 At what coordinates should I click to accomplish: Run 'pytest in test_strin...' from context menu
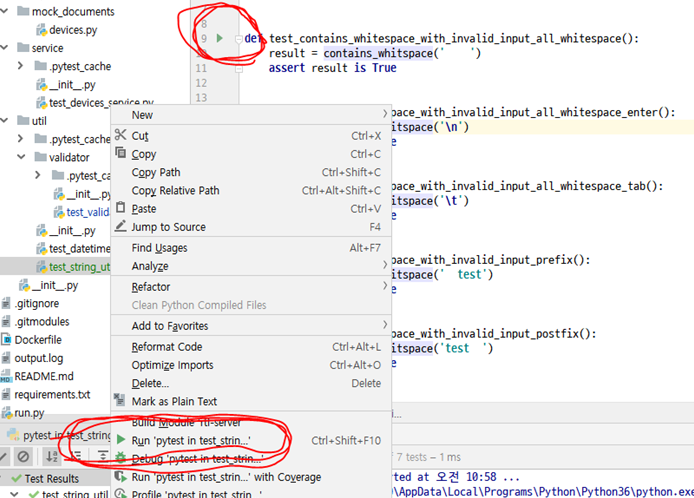click(251, 440)
